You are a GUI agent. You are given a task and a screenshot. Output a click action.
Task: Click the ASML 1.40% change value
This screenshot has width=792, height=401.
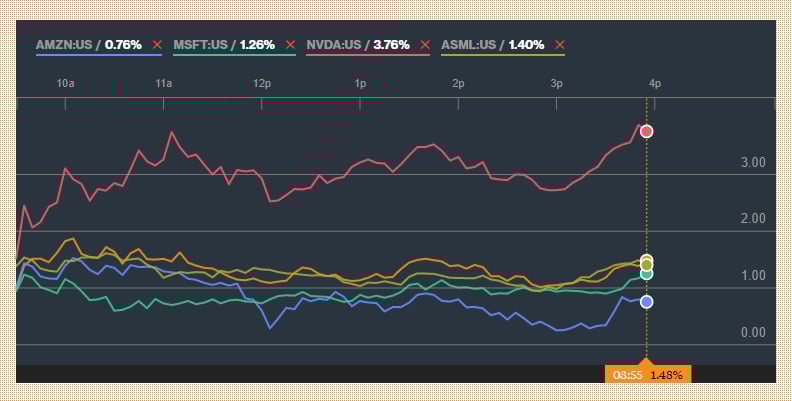tap(526, 45)
